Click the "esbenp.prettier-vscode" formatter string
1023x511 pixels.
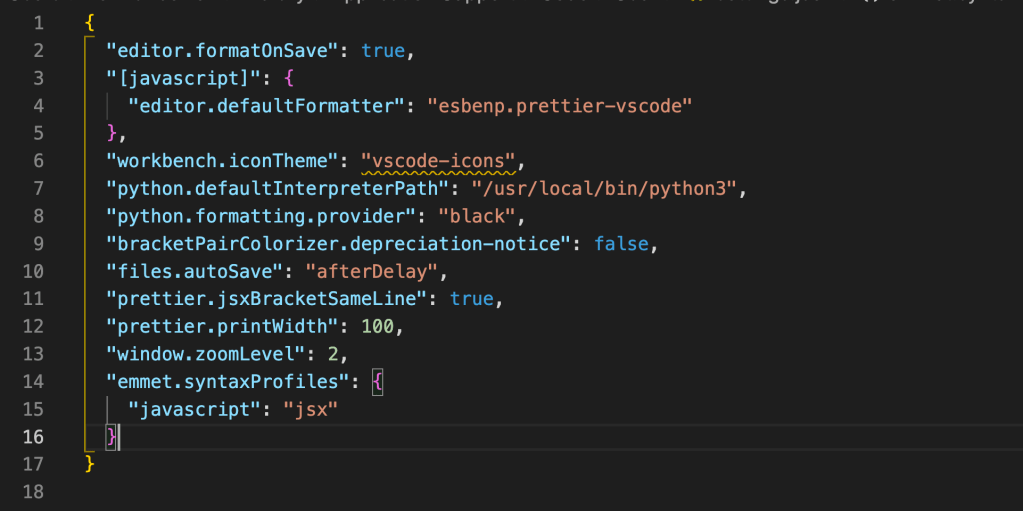(560, 105)
